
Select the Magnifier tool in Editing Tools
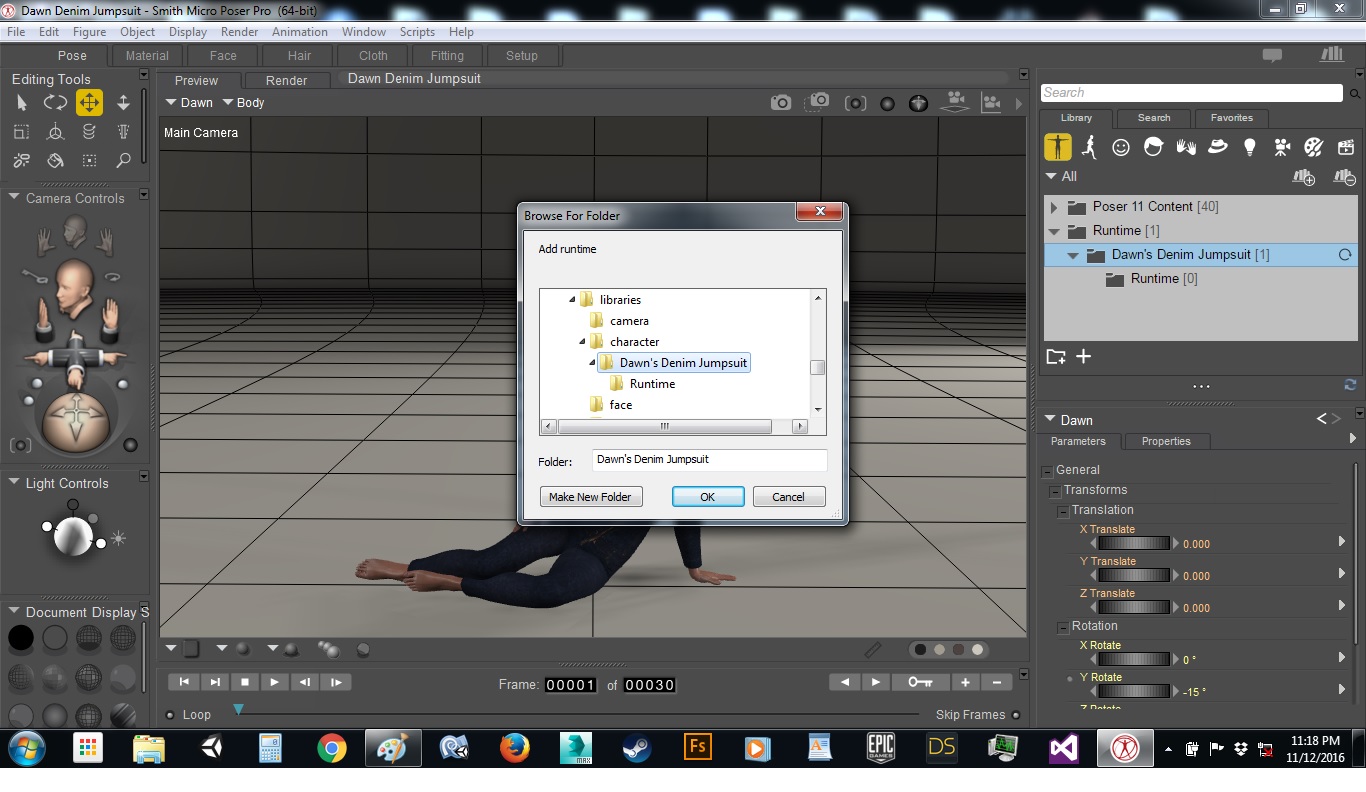click(123, 160)
